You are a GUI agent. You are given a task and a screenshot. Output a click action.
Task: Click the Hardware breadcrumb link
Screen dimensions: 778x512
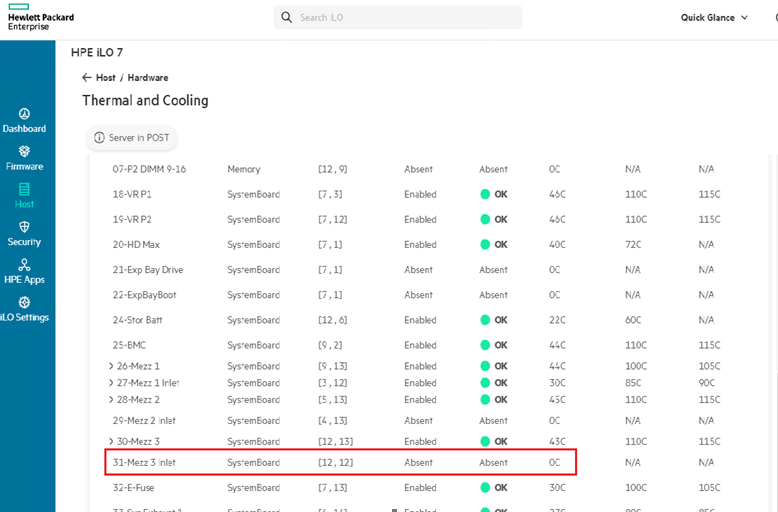pyautogui.click(x=148, y=77)
